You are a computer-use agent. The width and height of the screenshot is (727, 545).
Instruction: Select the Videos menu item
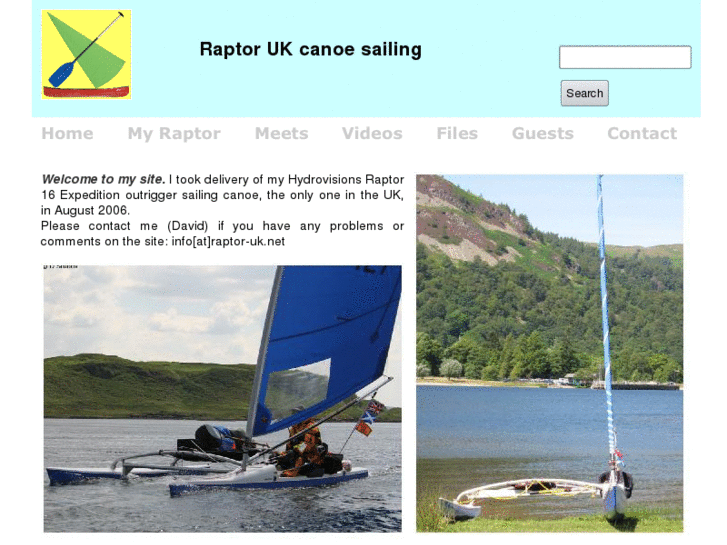pos(372,134)
